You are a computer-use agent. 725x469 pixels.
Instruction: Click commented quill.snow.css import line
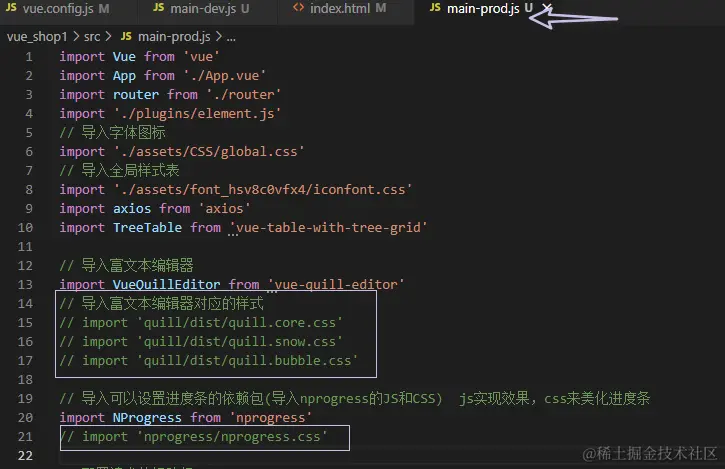(201, 341)
